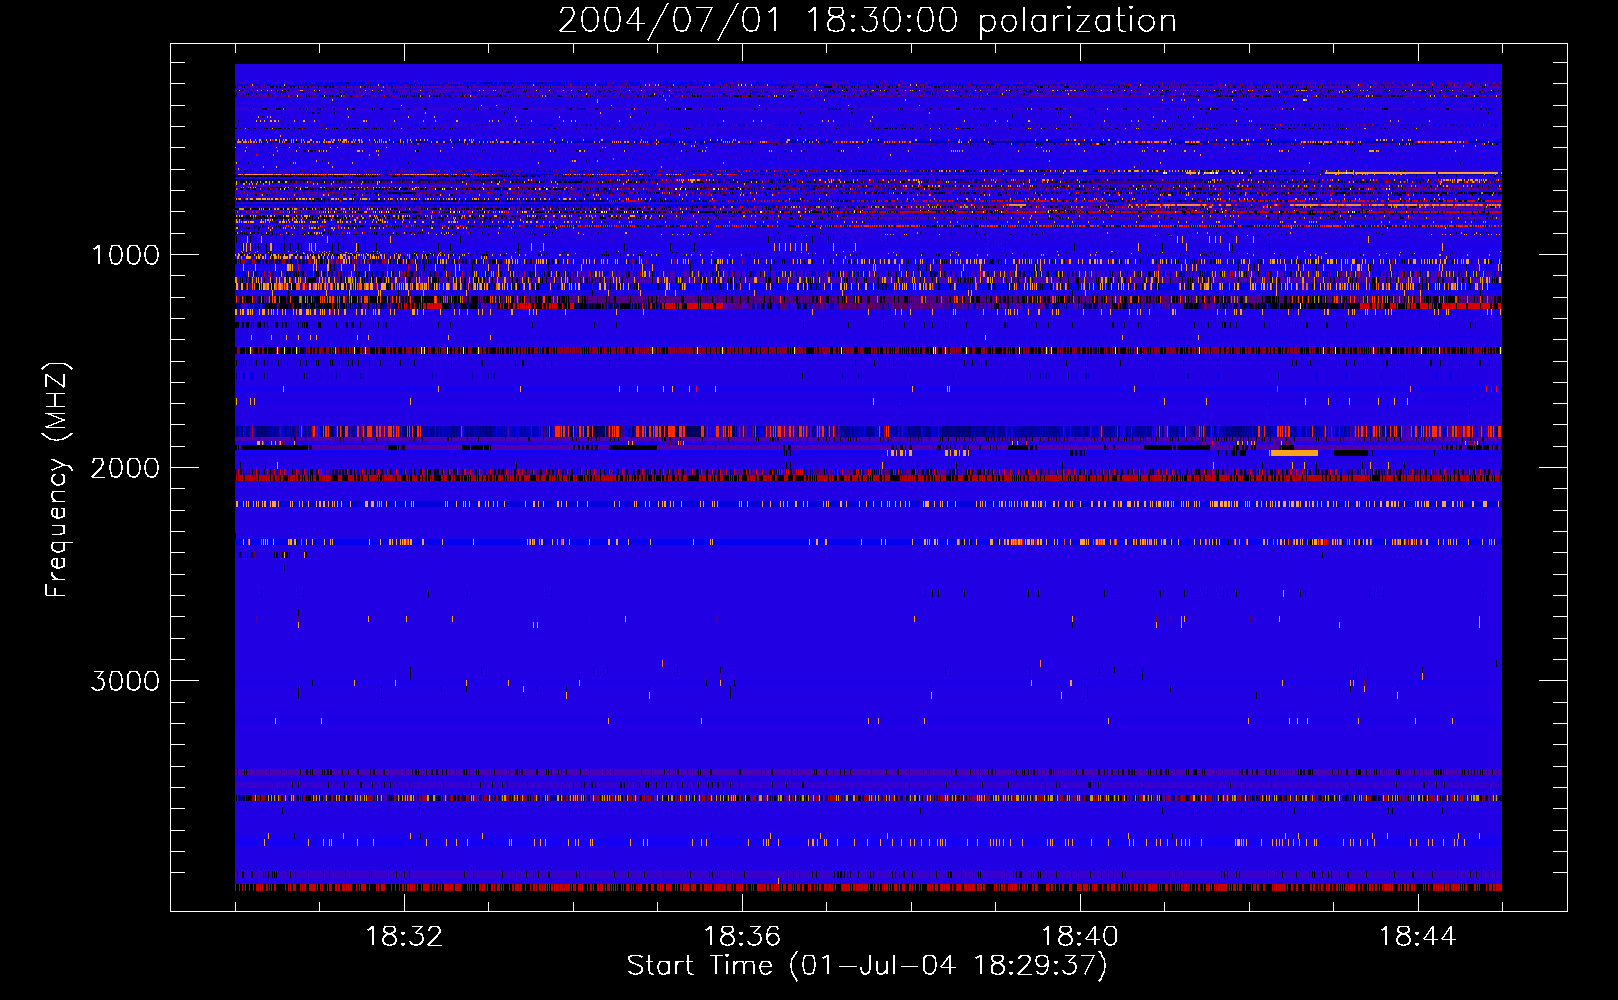Click the 'Frequency (MHZ)' axis label
1618x1000 pixels.
[58, 480]
